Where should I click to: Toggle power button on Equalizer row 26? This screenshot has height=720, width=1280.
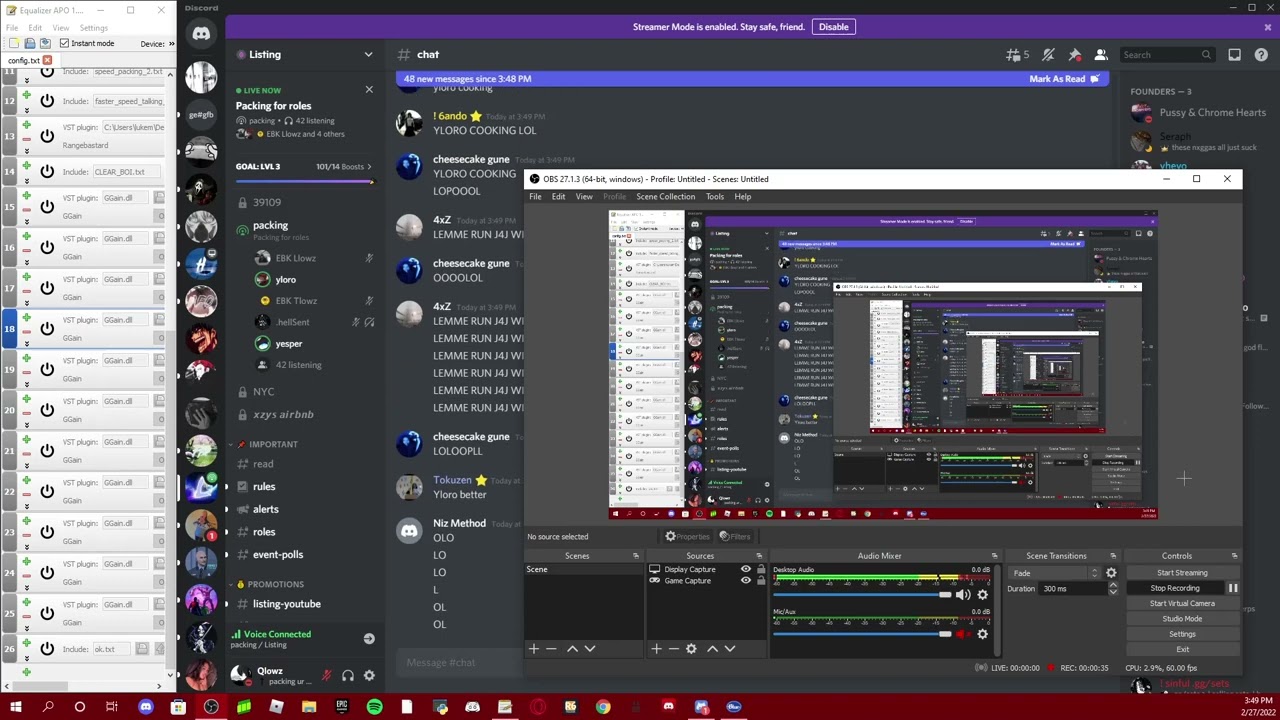(47, 649)
